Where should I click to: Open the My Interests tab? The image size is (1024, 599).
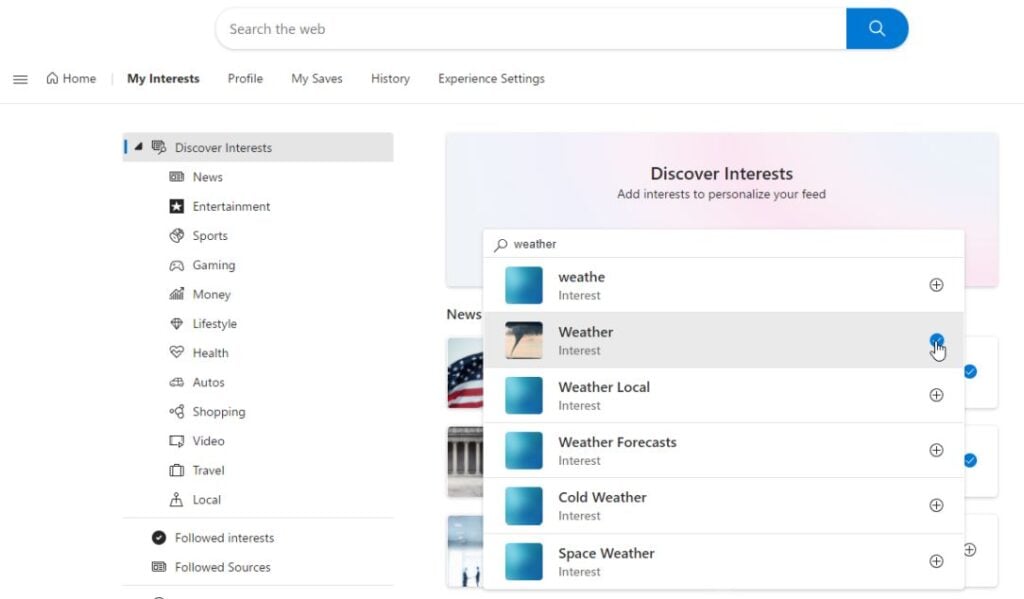click(x=163, y=78)
